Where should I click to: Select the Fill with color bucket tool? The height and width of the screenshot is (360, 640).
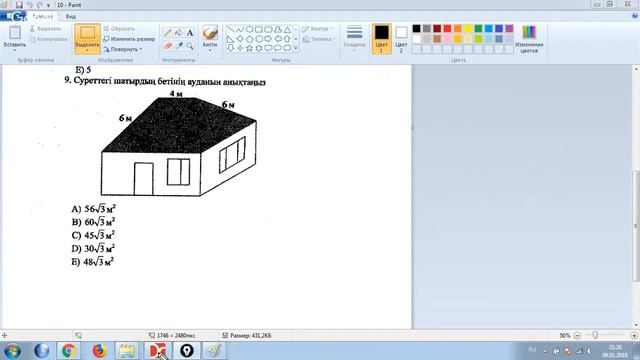click(179, 33)
